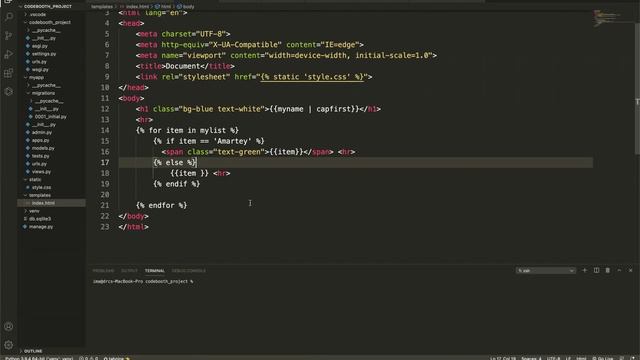Click '{% for item in mylist %}' code
640x360 pixels.
point(187,130)
